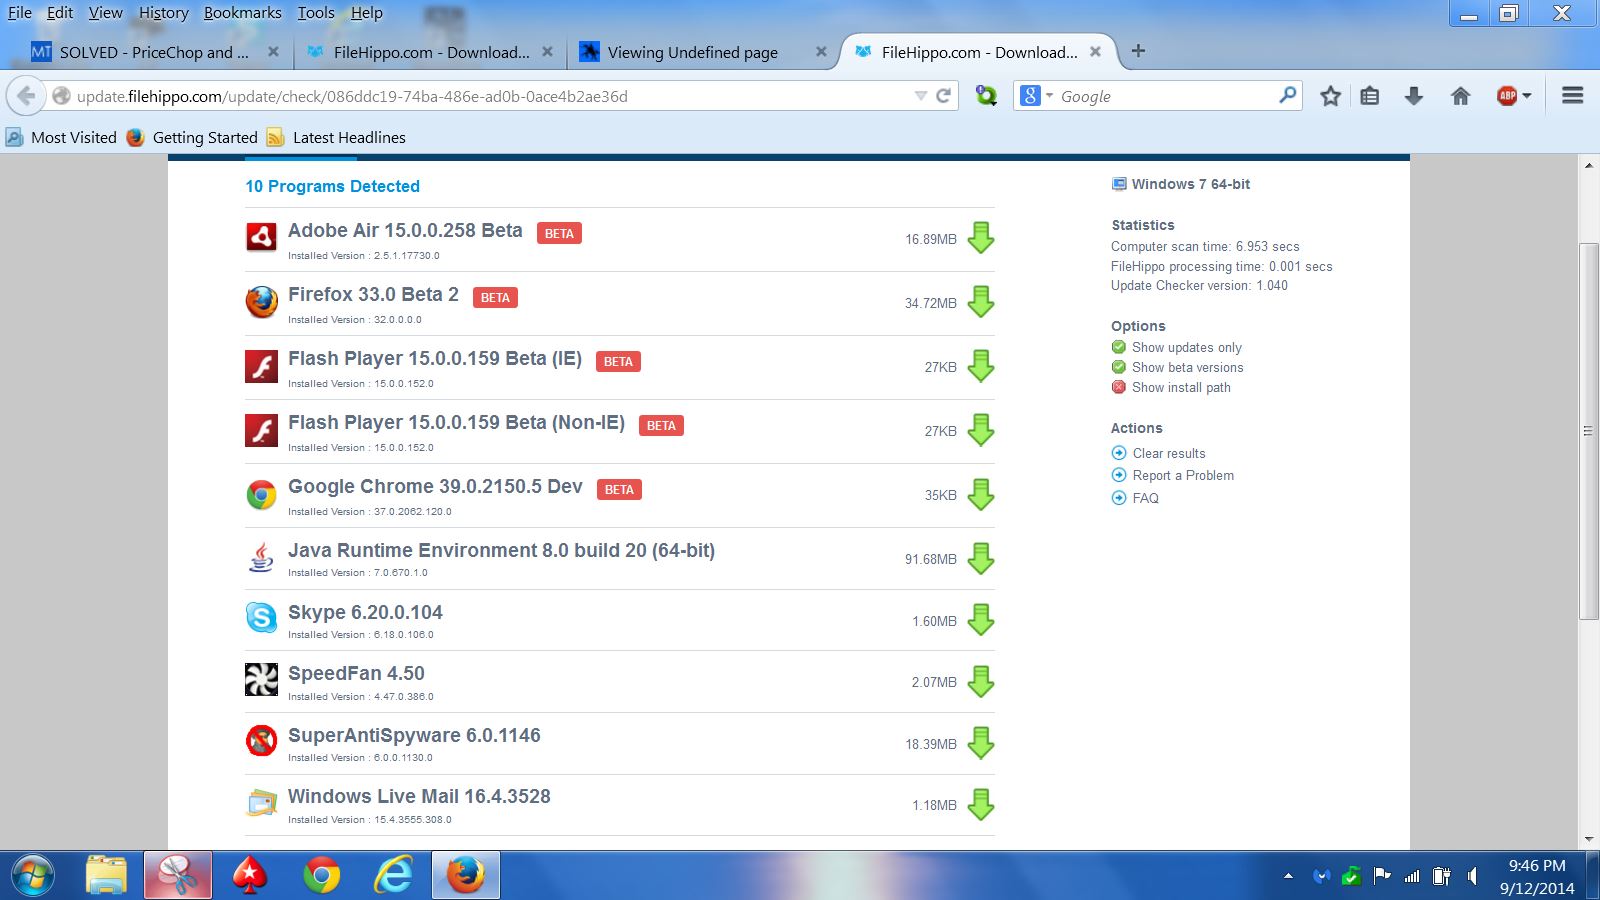Open Google Chrome from taskbar
The image size is (1600, 900).
pos(321,876)
